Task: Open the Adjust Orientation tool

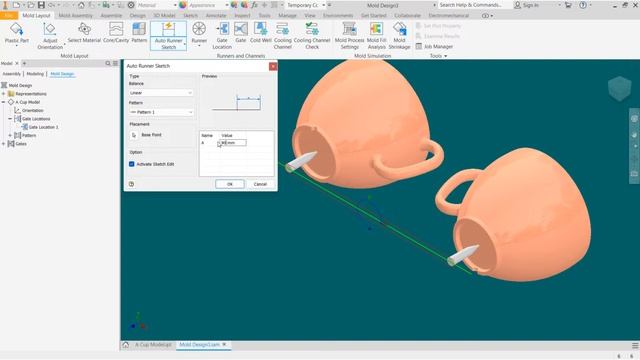Action: 50,36
